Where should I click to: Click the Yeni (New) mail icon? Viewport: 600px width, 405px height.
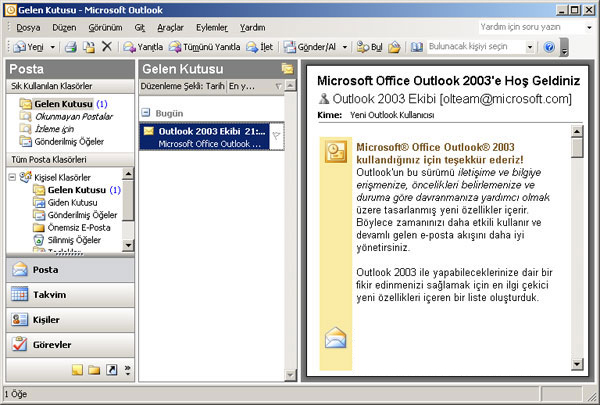coord(19,47)
